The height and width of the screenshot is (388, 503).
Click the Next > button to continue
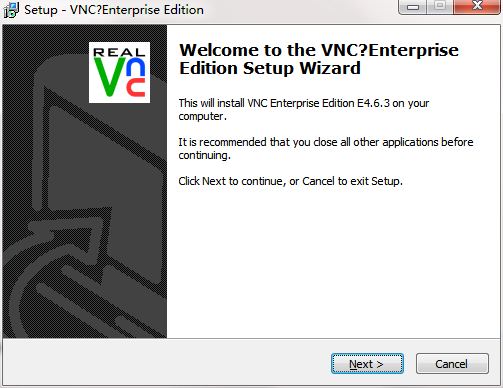coord(367,364)
